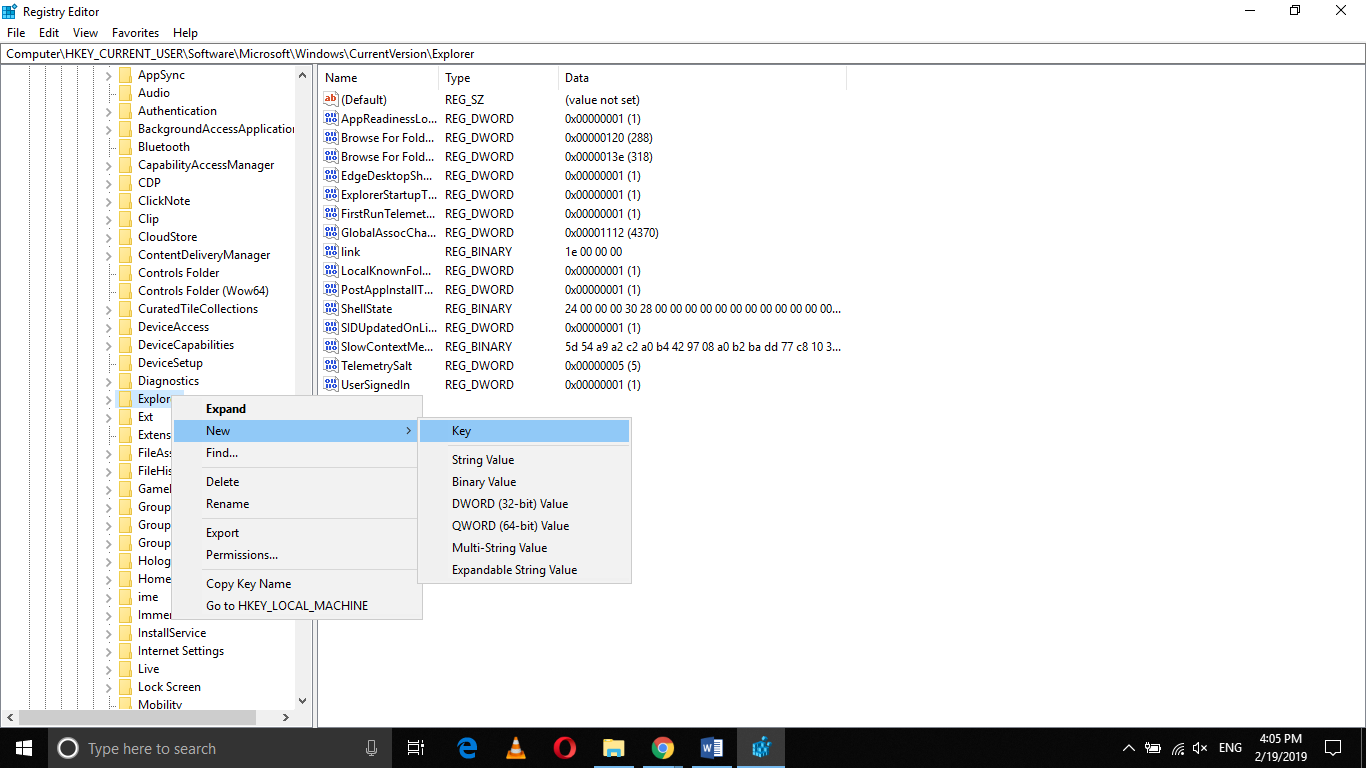Screen dimensions: 1366x768
Task: Select the CuratedTileCollections key
Action: 198,309
